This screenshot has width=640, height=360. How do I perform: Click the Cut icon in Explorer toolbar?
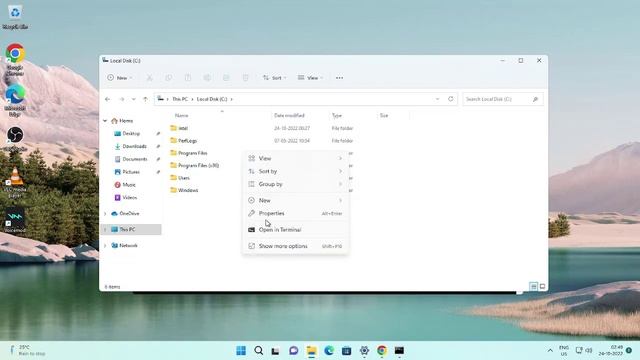tap(149, 78)
